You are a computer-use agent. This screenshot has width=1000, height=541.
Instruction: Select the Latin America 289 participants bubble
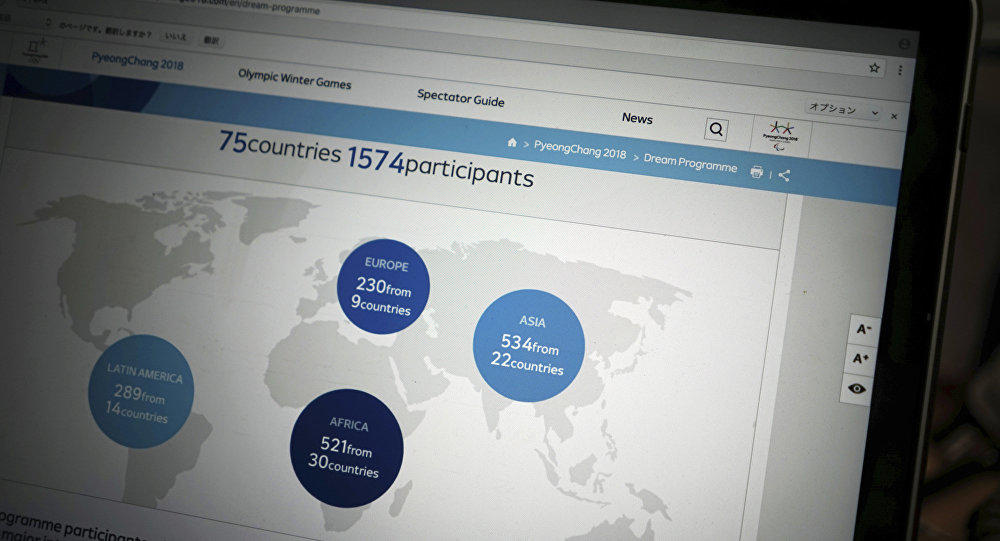click(141, 391)
